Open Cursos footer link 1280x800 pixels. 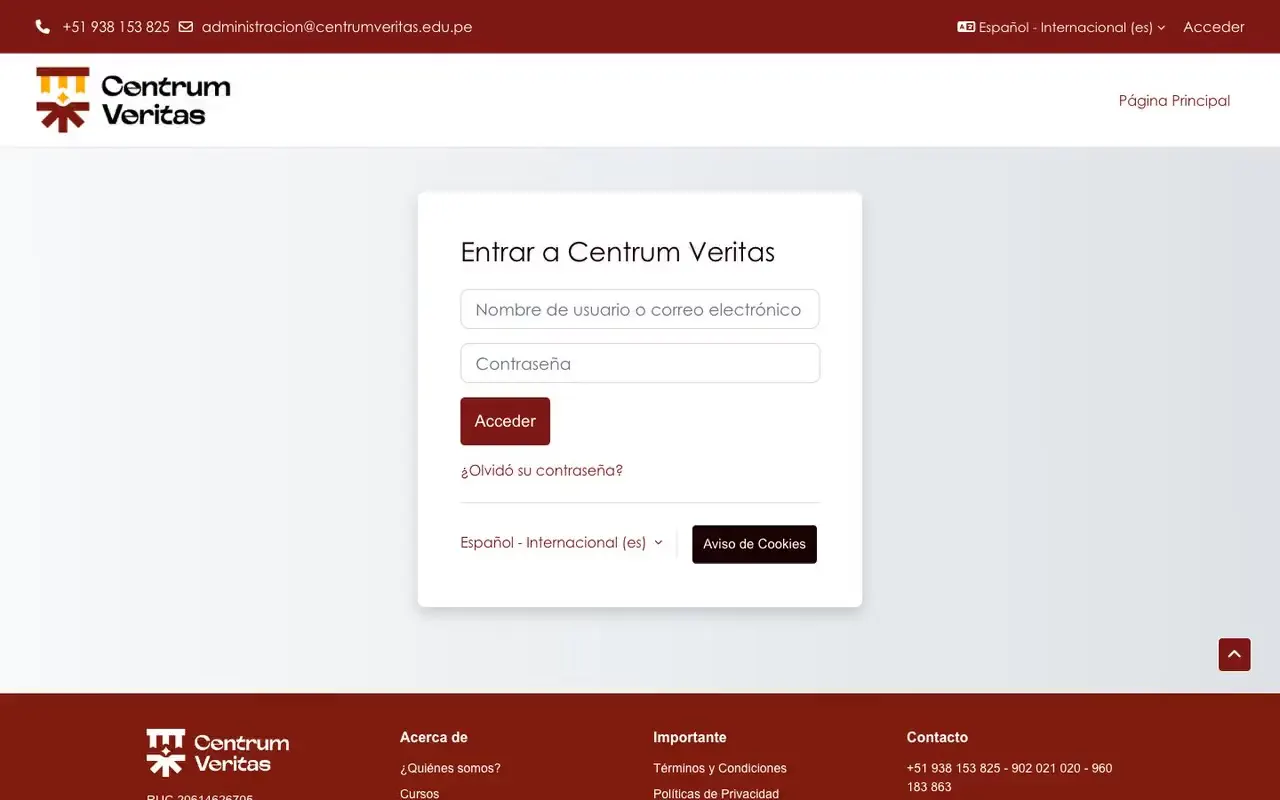[419, 793]
